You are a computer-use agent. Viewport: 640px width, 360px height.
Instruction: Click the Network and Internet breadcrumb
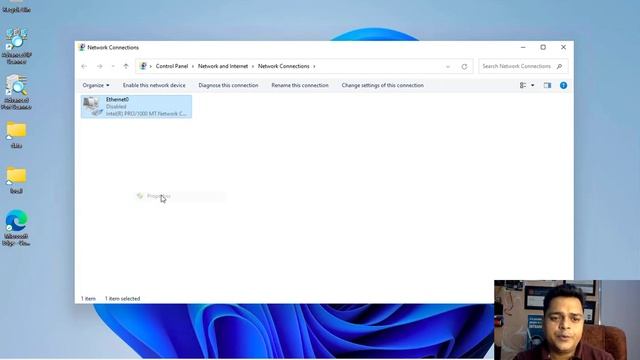pos(223,66)
